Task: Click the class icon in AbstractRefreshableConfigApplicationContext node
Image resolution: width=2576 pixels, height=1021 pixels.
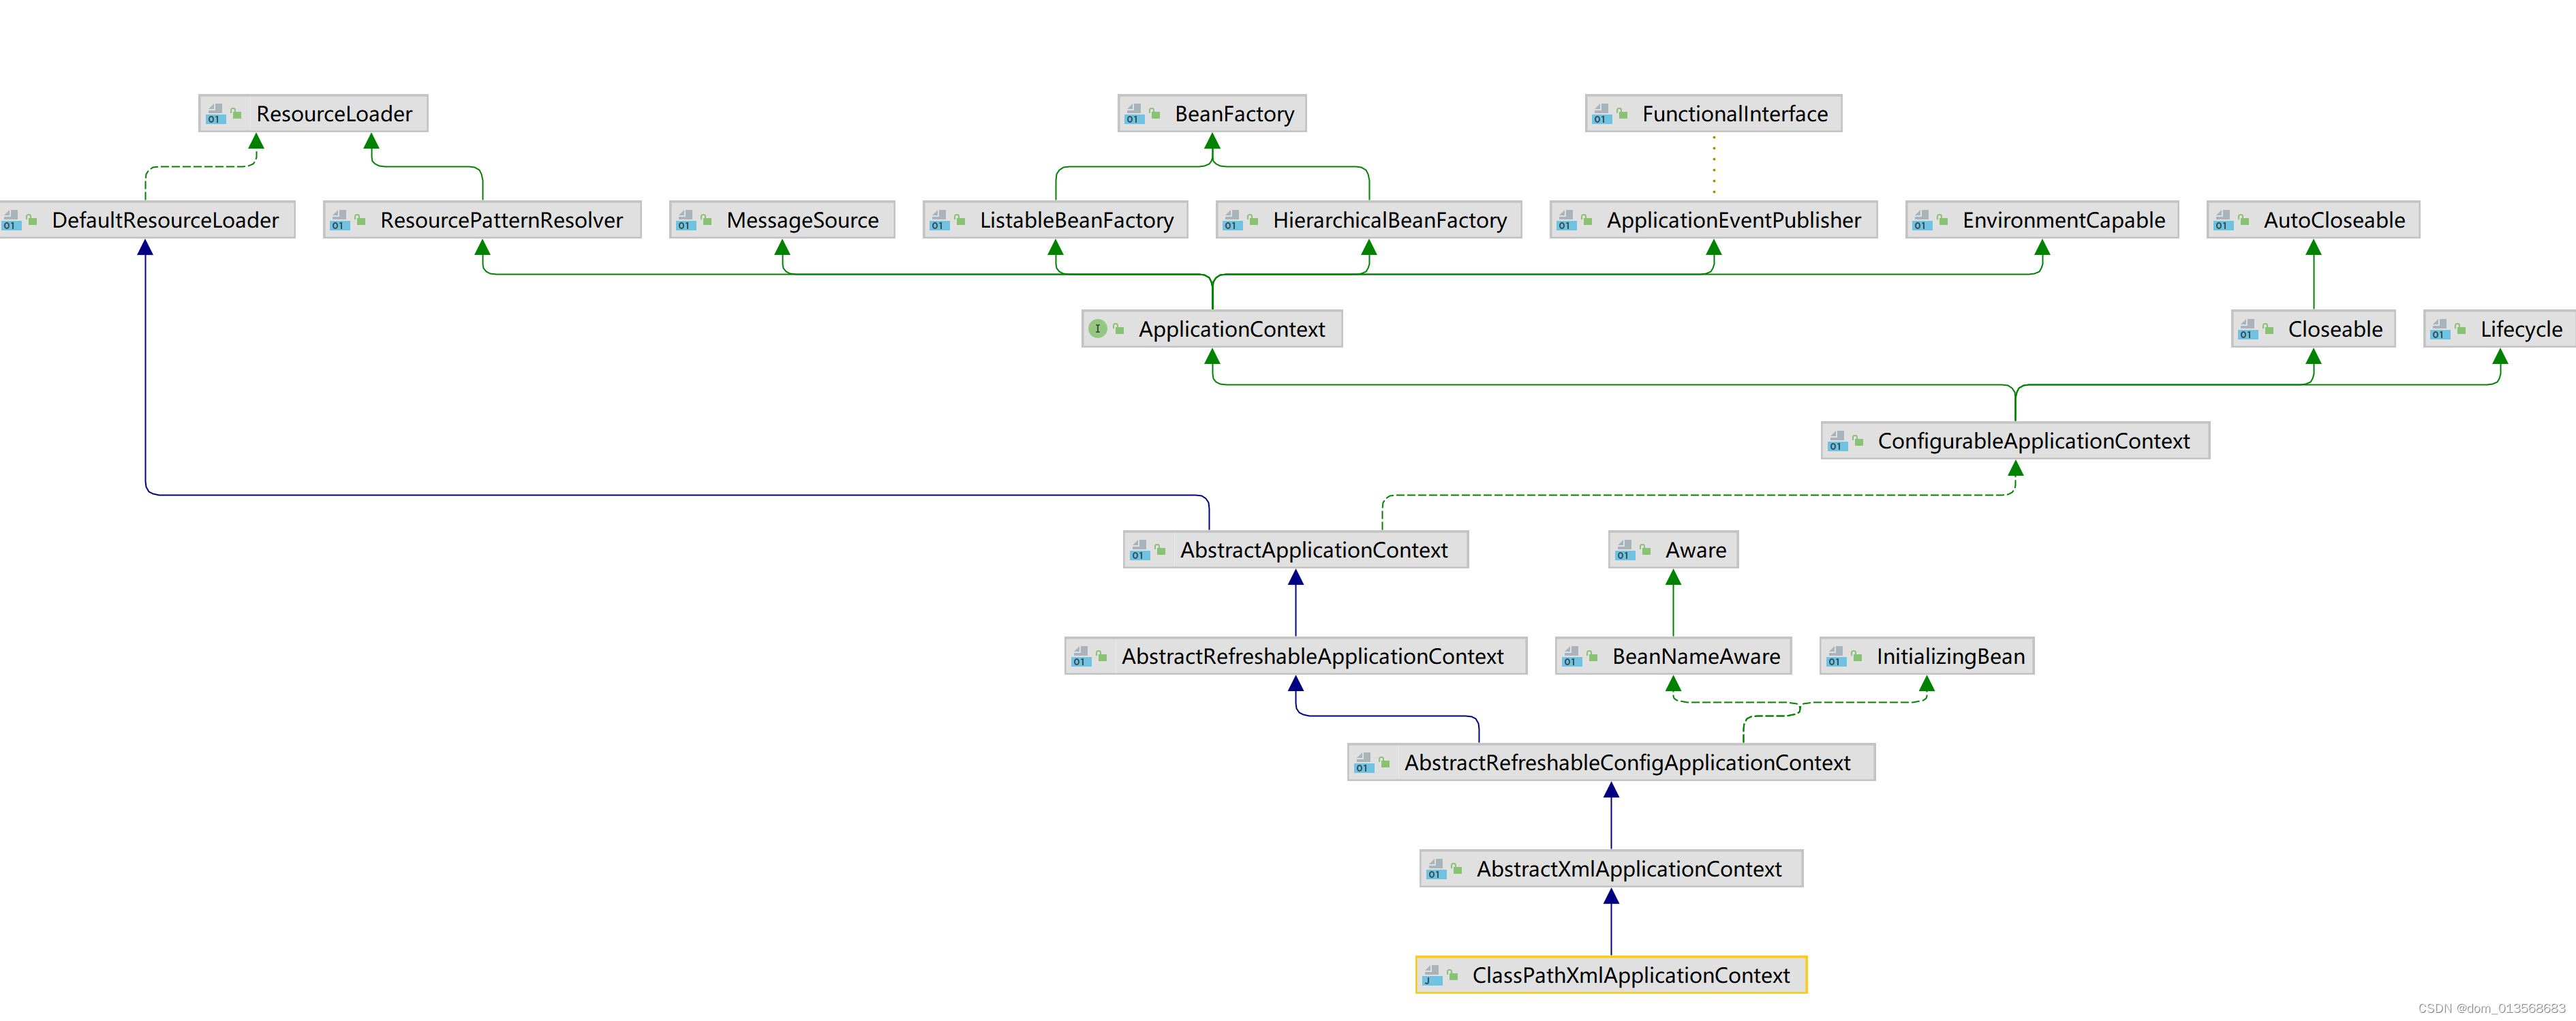Action: 1363,763
